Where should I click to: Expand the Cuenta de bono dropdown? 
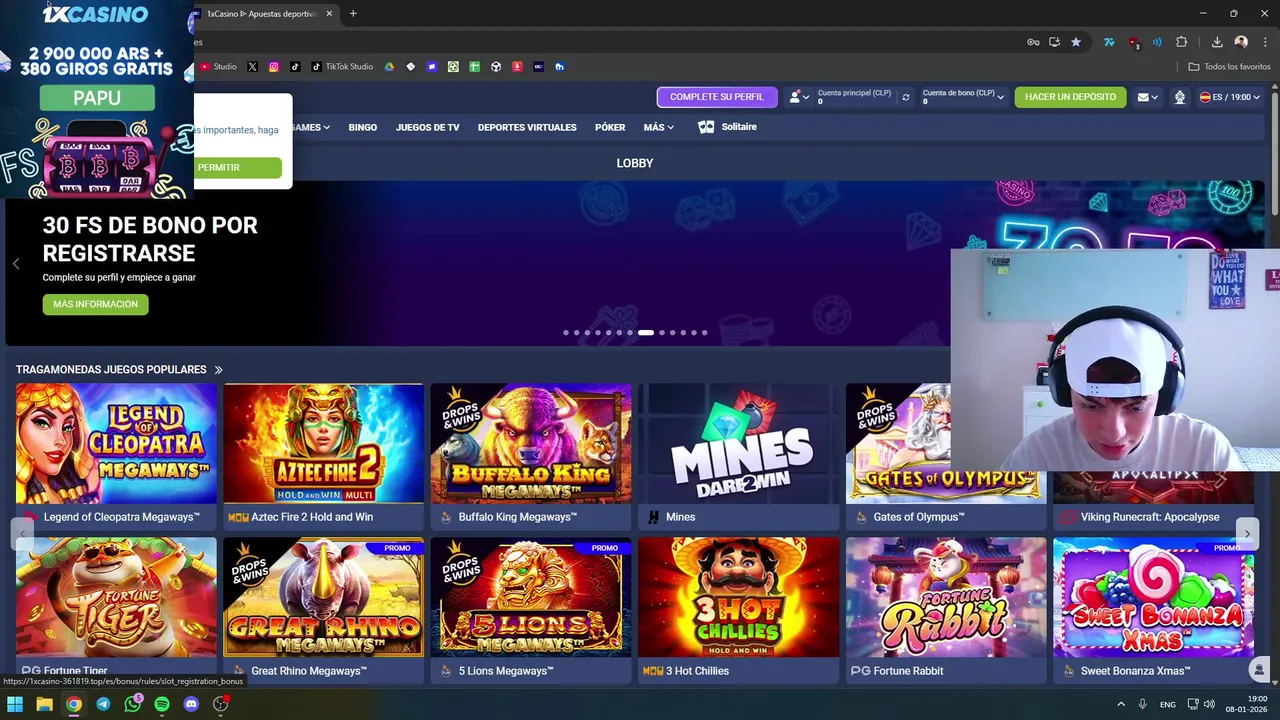point(963,97)
